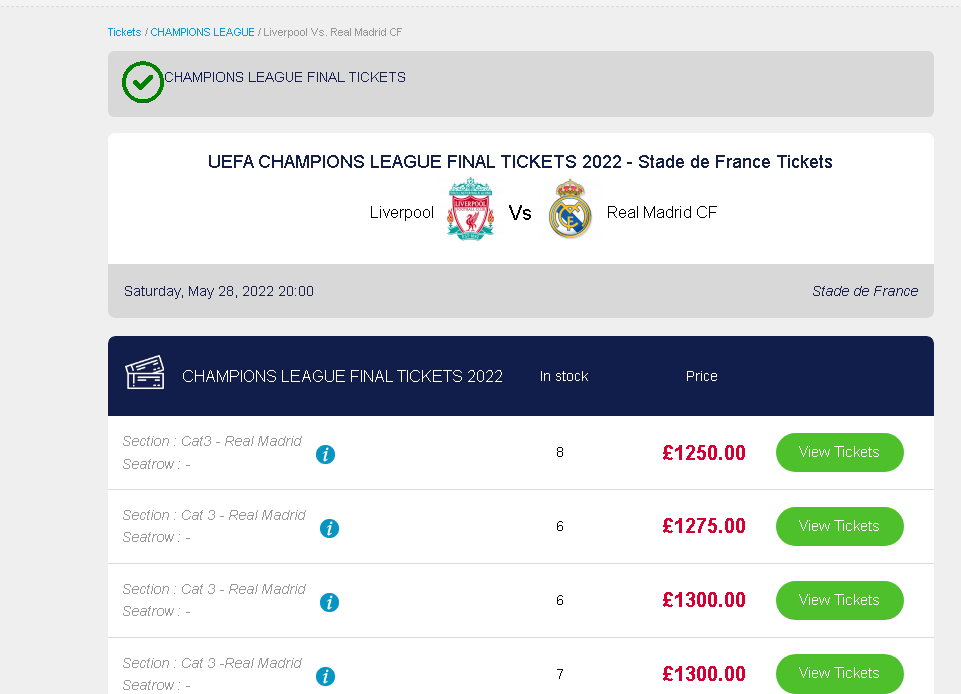Click the Real Madrid CF team name
961x694 pixels.
point(662,212)
